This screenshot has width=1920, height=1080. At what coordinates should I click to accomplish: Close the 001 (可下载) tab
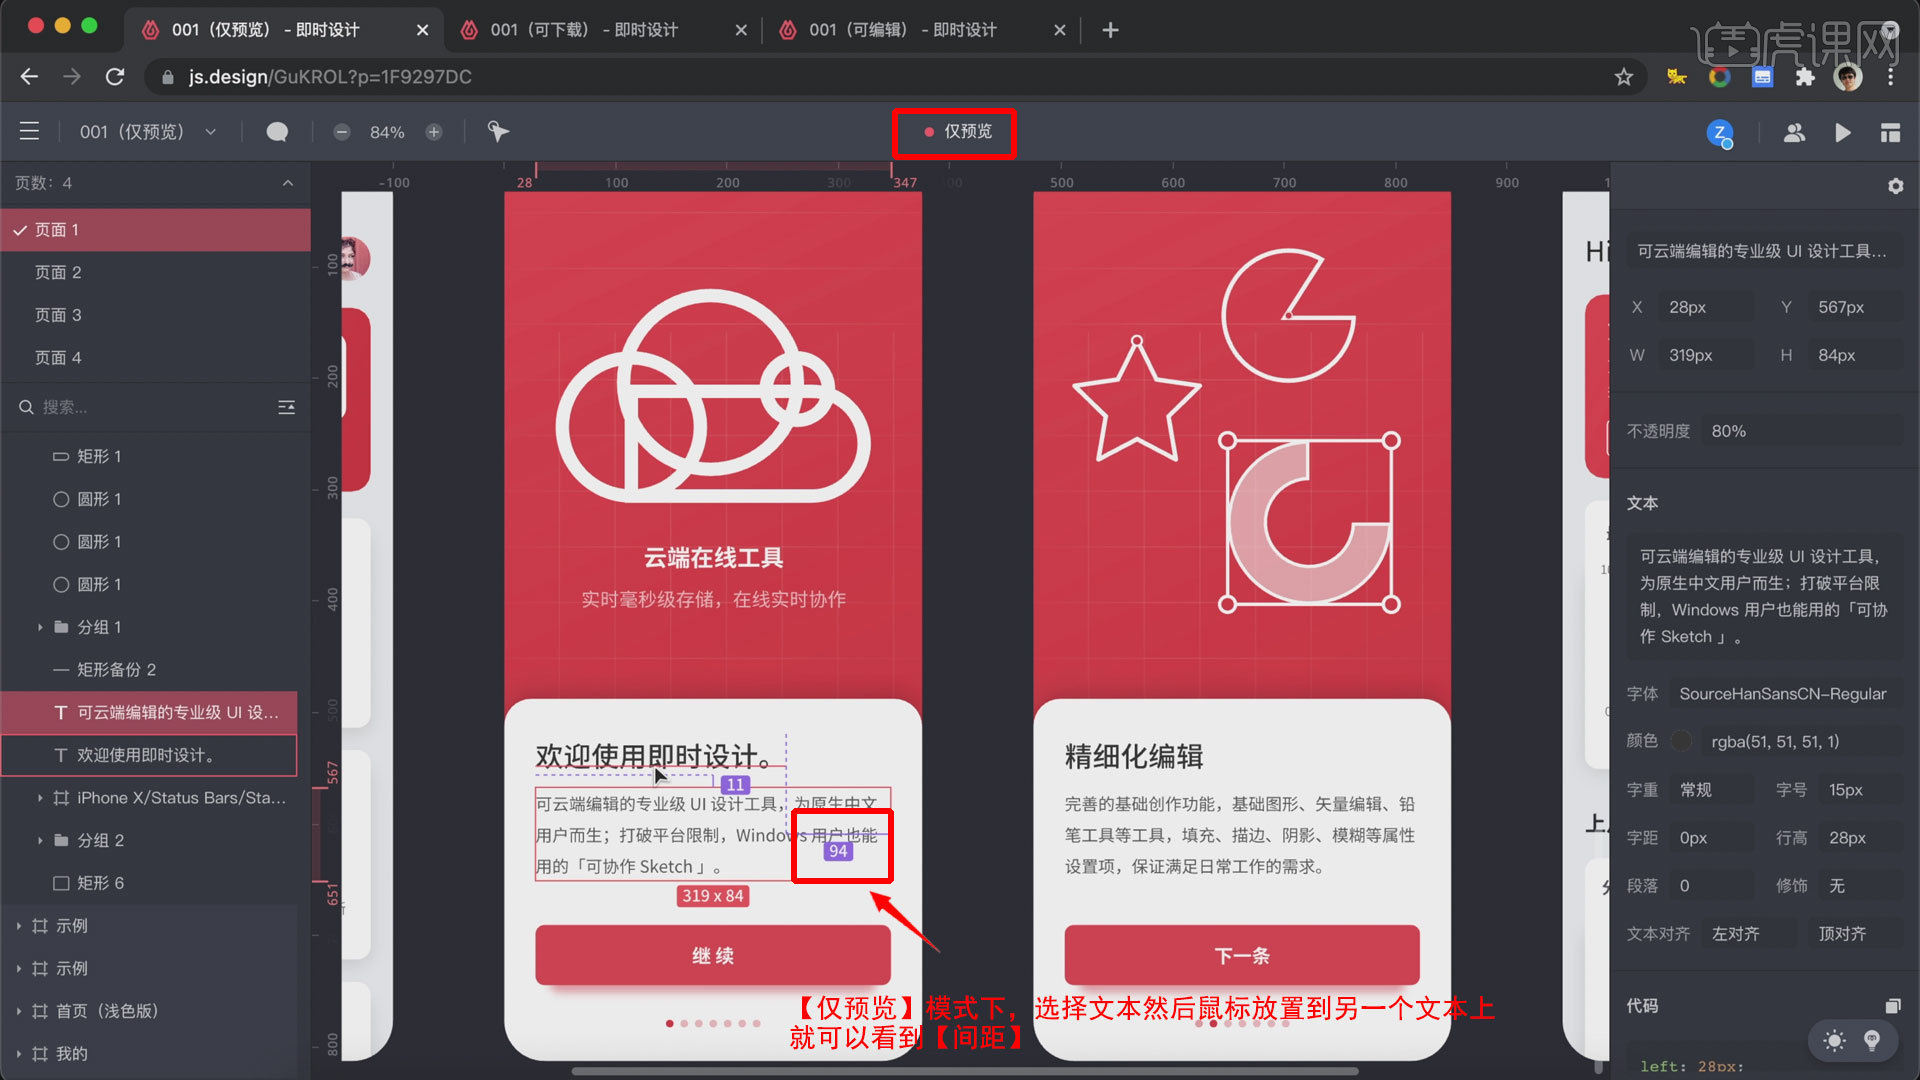coord(741,30)
